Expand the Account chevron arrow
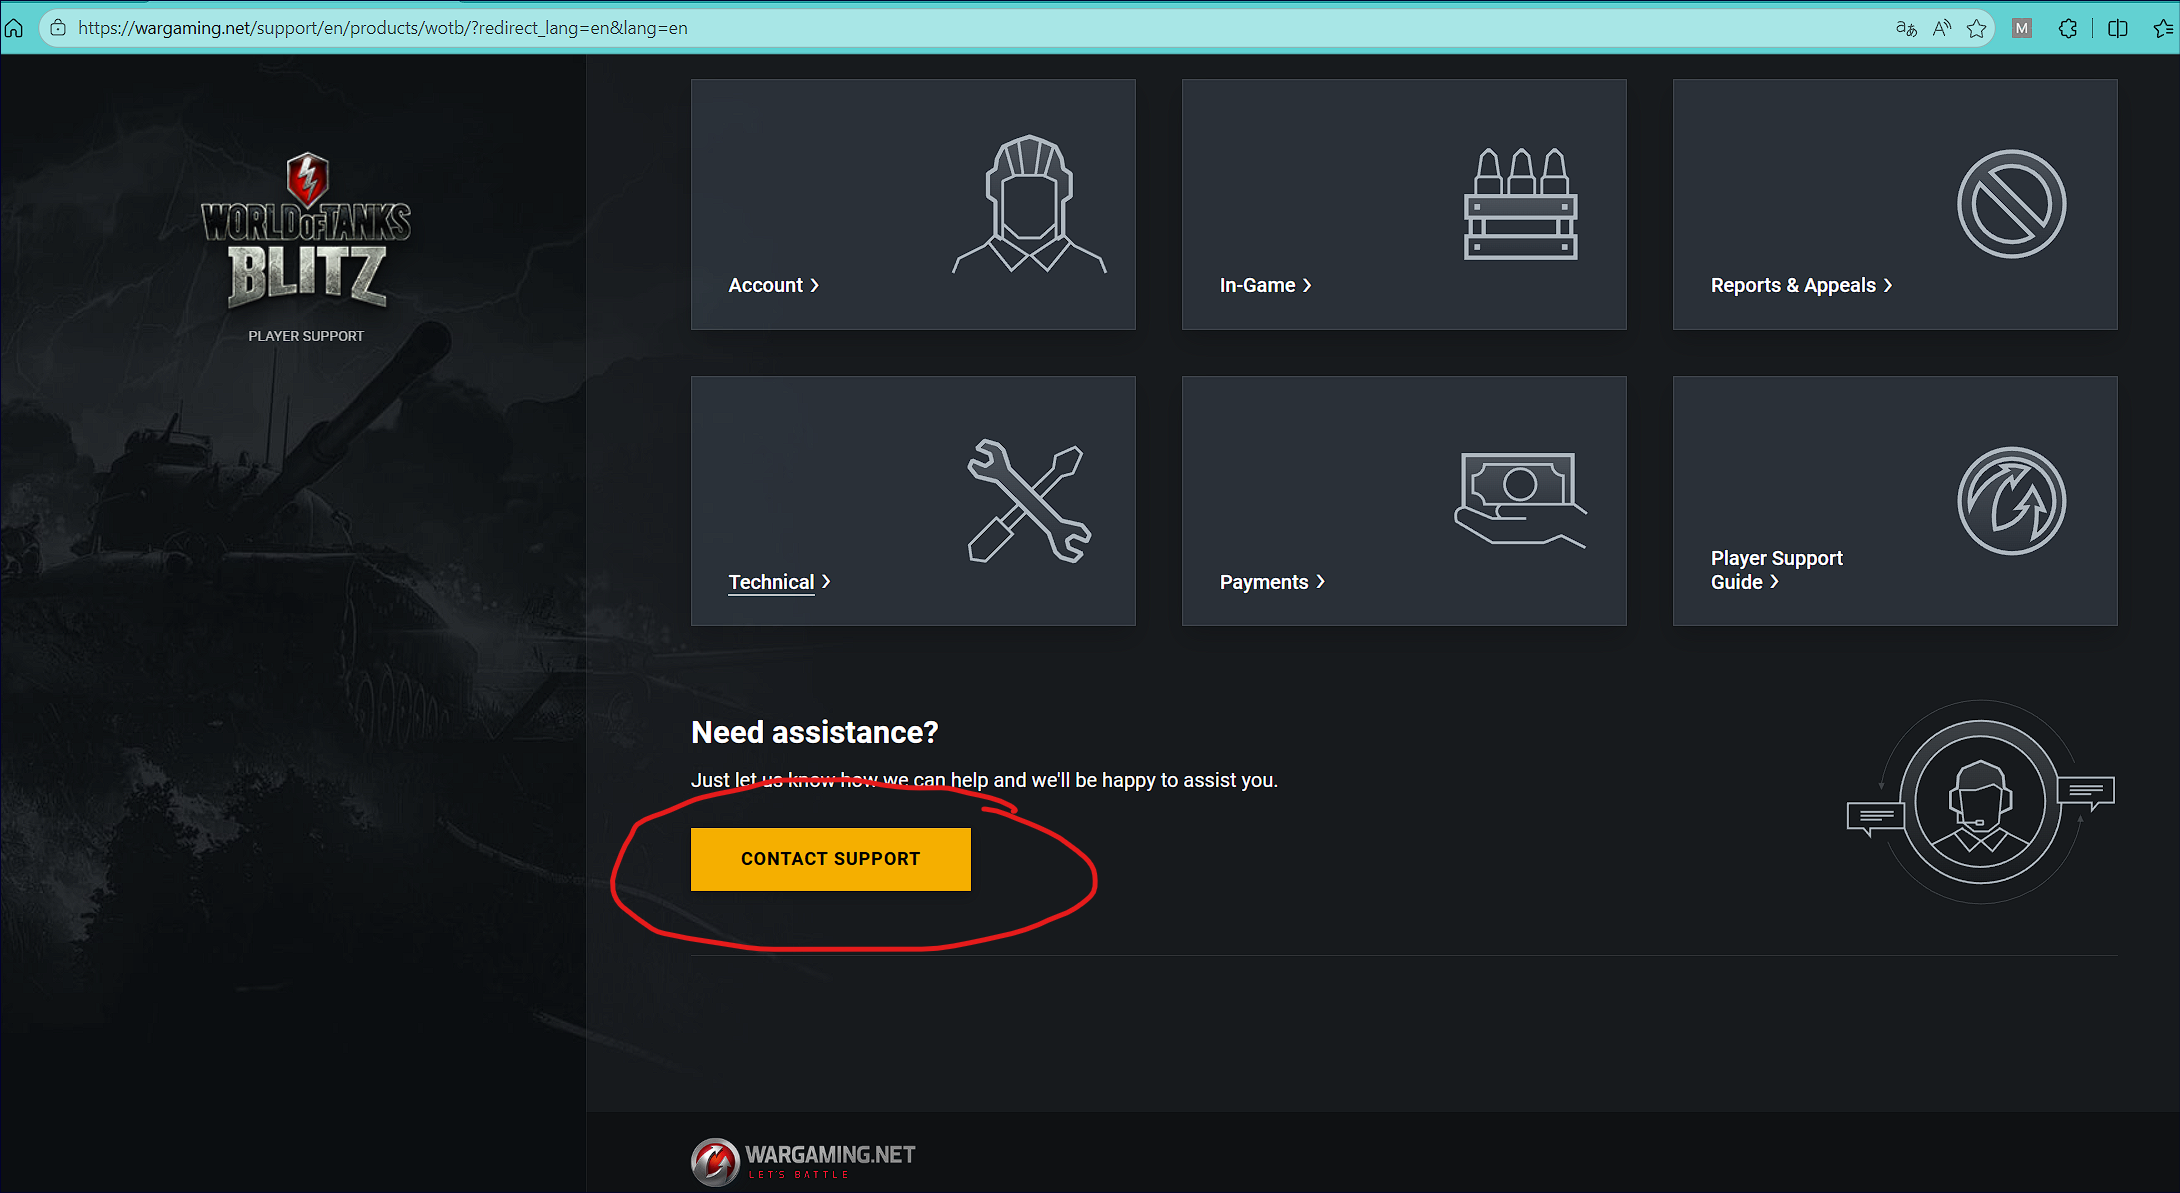The width and height of the screenshot is (2180, 1193). (x=815, y=285)
